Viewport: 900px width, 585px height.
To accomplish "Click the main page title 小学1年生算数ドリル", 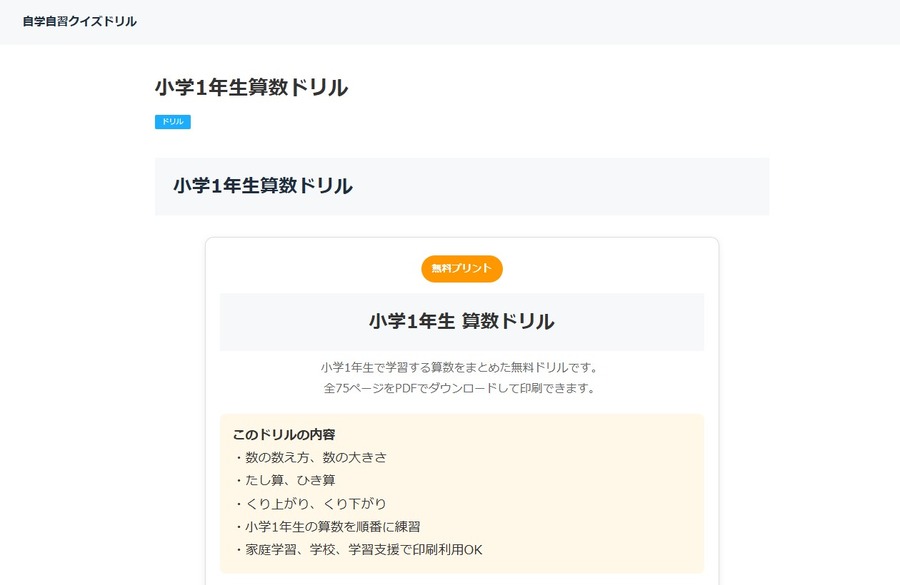I will [251, 87].
